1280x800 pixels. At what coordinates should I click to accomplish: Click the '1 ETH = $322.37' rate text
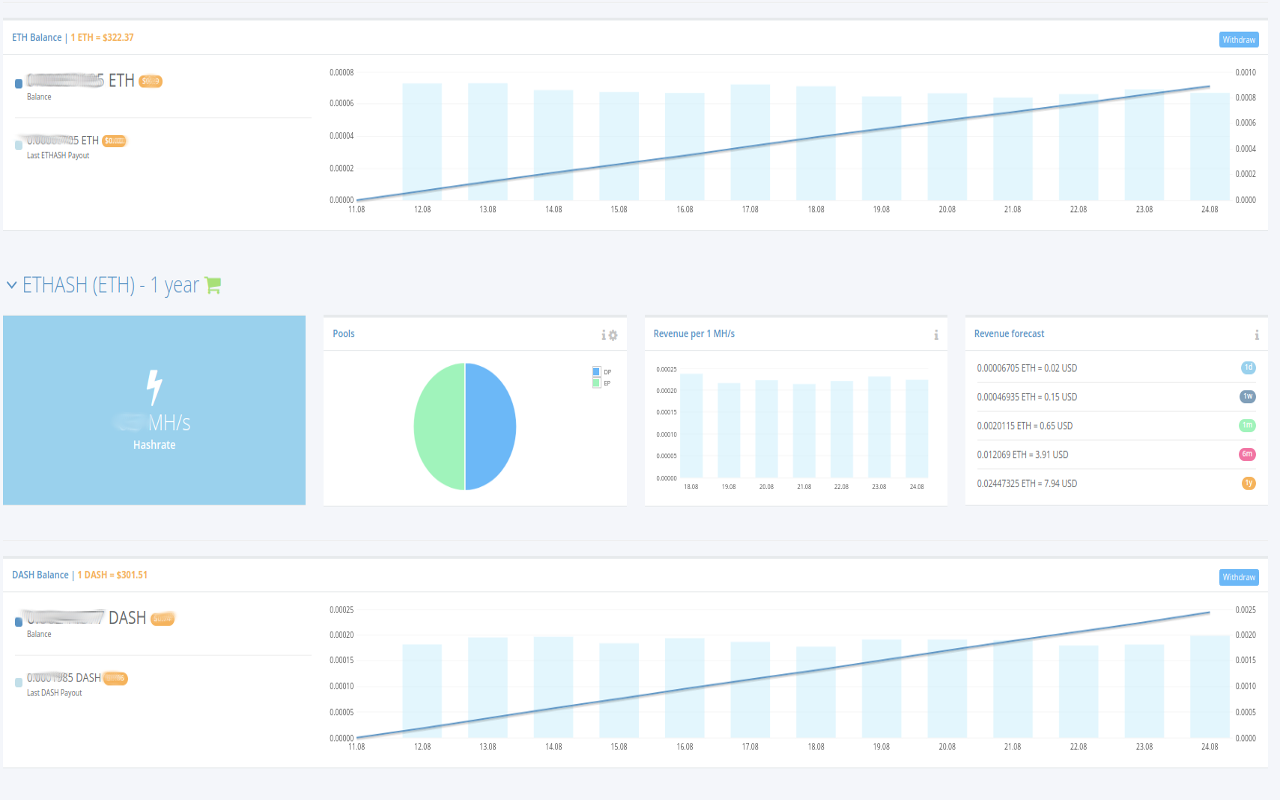tap(102, 37)
